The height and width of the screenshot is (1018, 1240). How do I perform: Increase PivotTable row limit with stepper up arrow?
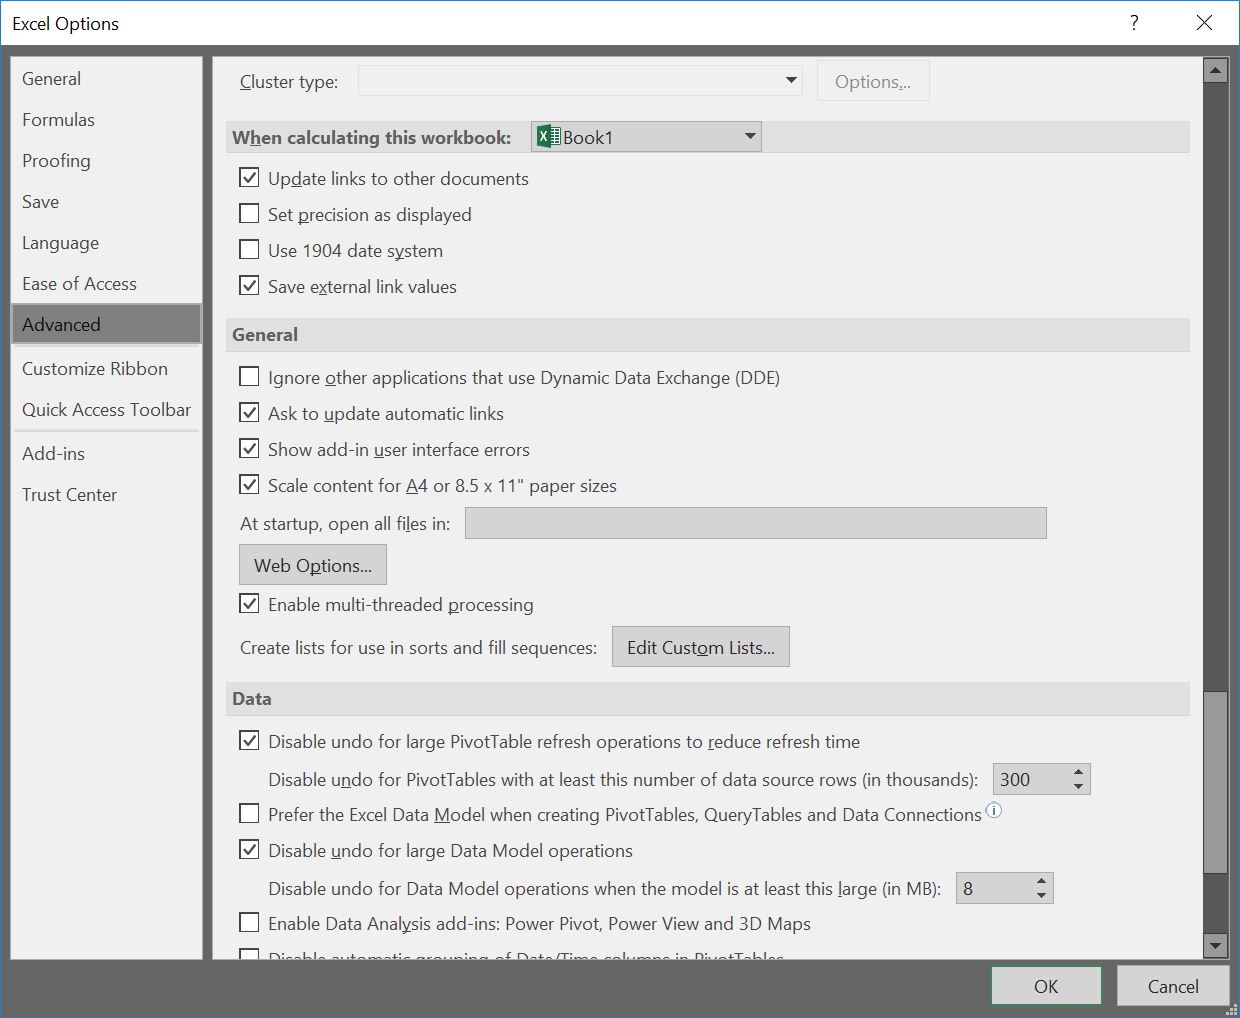[1077, 772]
